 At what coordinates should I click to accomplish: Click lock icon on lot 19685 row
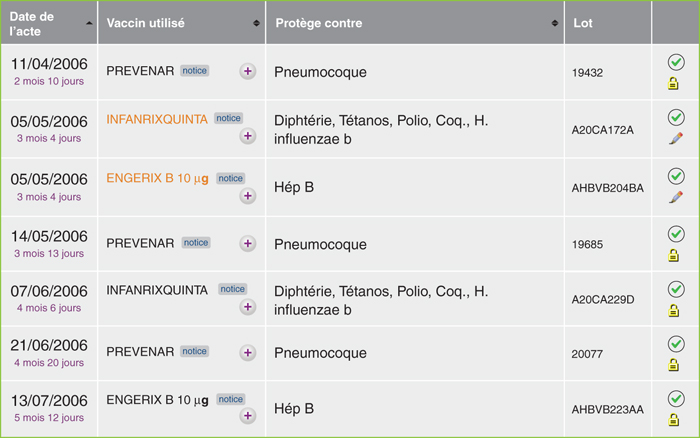click(x=673, y=255)
